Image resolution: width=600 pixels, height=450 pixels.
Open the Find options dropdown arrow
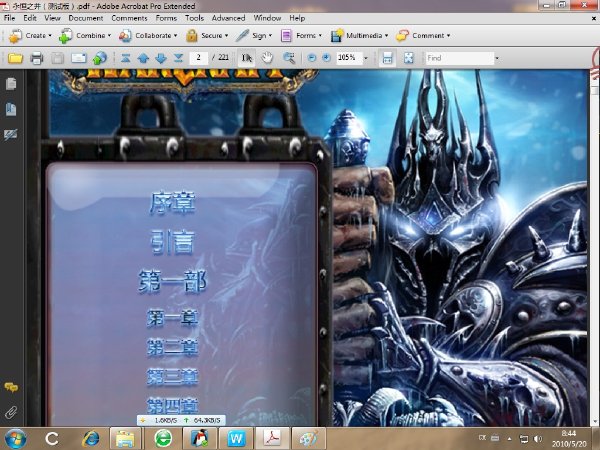(x=497, y=58)
